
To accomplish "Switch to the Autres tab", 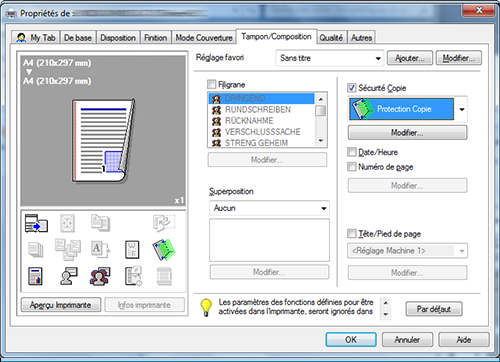I will click(x=362, y=38).
